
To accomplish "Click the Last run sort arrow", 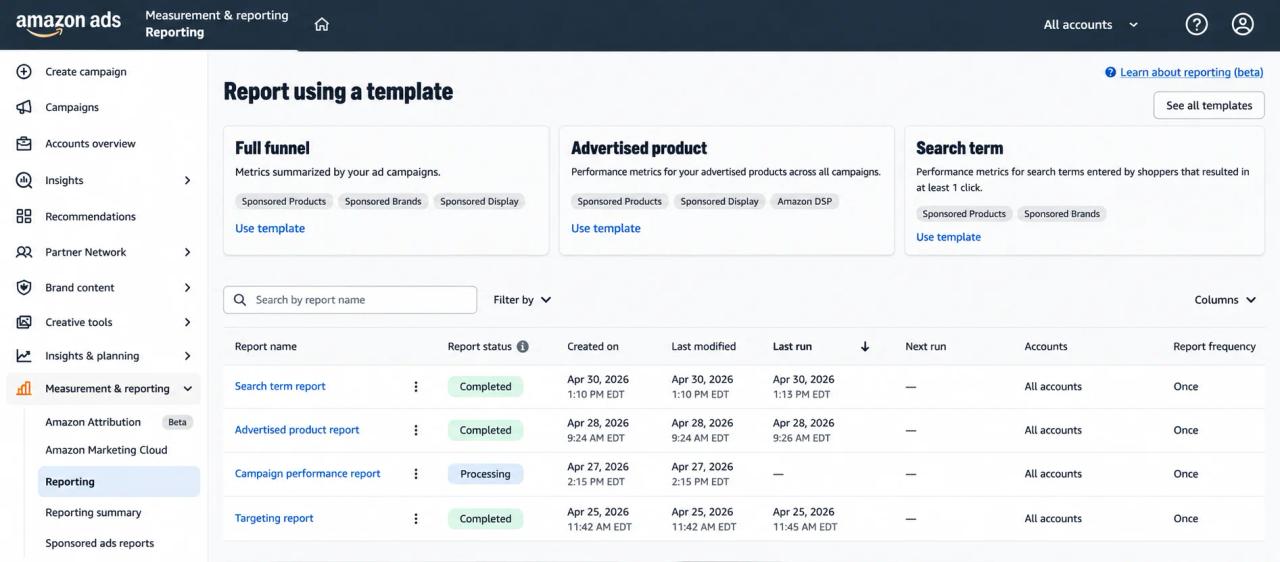I will tap(865, 347).
